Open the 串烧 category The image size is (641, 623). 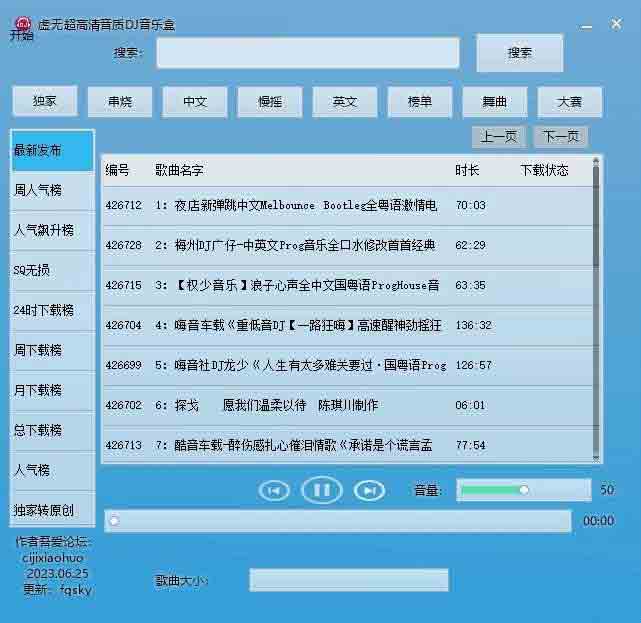tap(120, 102)
